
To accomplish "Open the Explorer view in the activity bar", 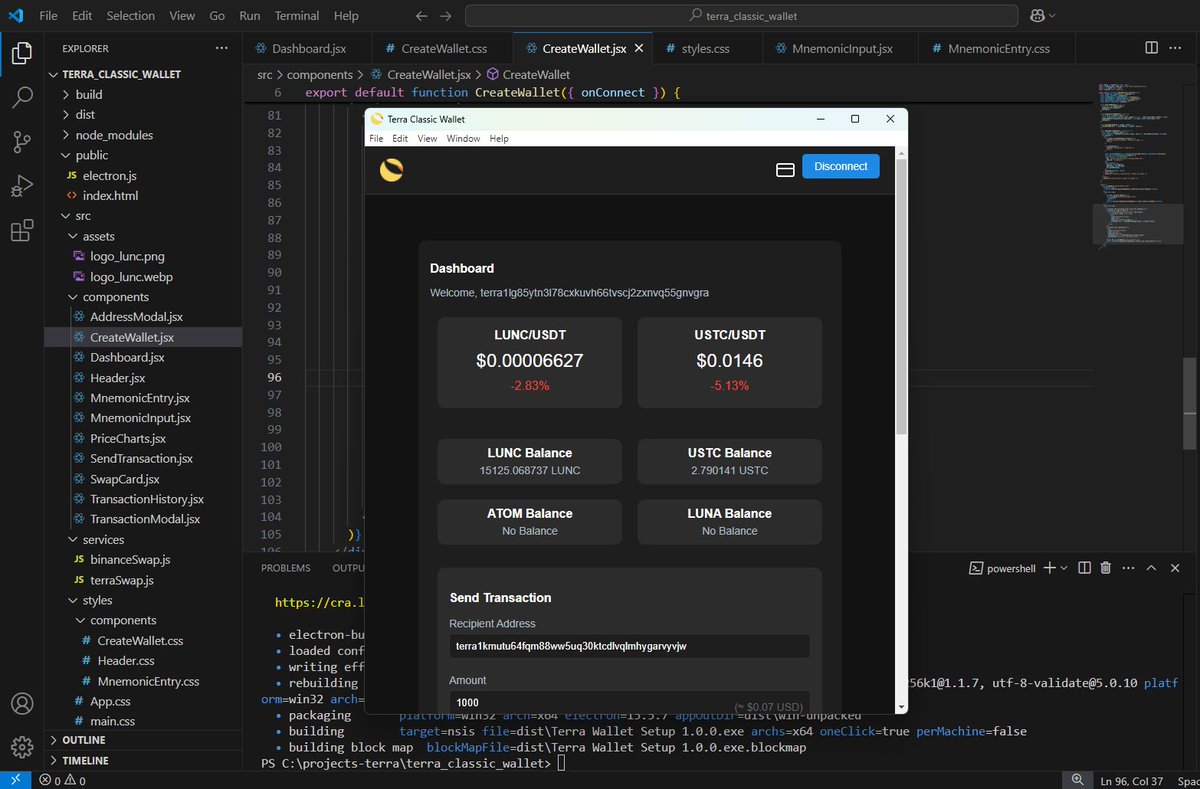I will (22, 53).
